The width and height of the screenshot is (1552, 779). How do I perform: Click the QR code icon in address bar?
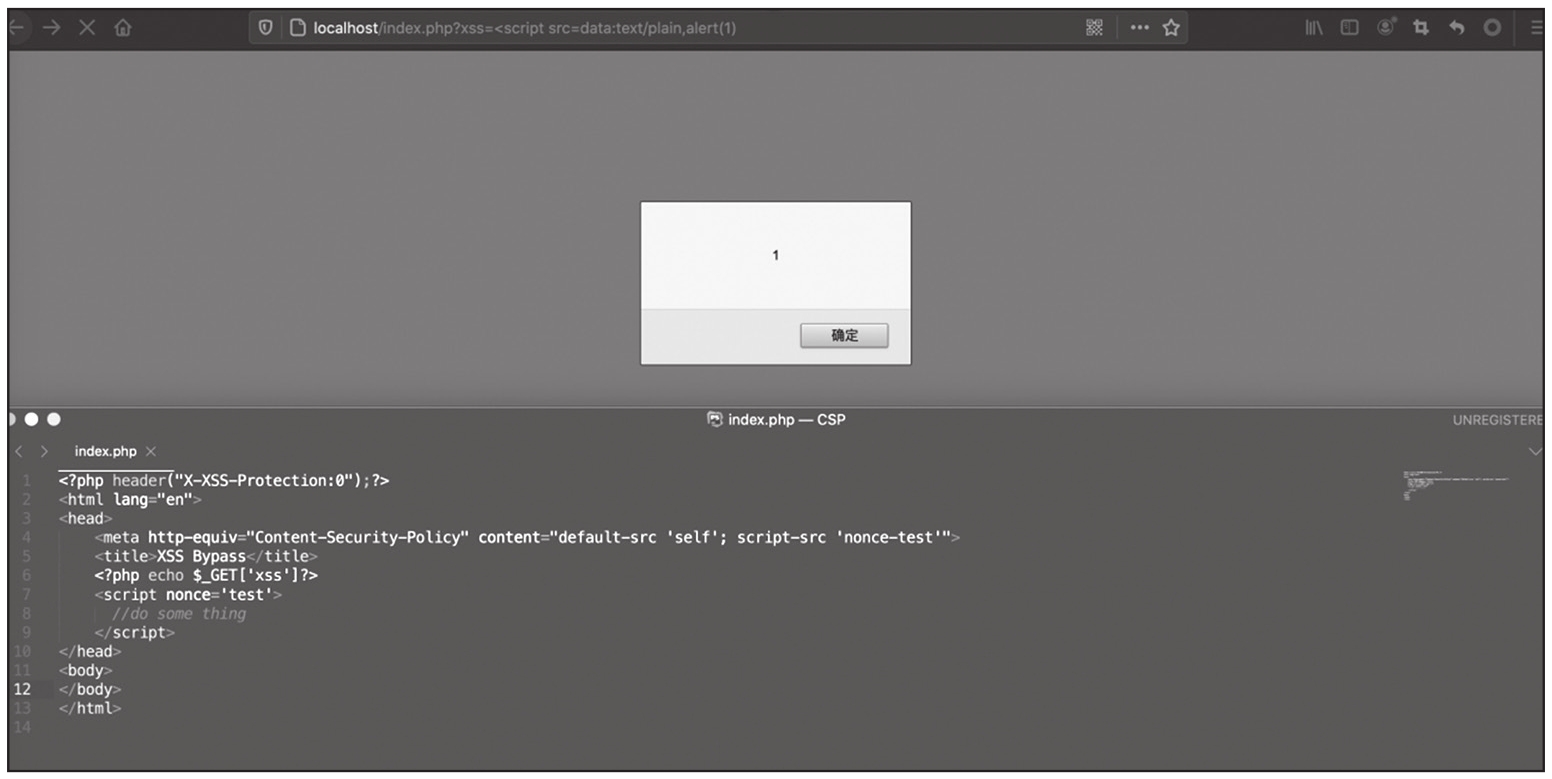tap(1094, 28)
